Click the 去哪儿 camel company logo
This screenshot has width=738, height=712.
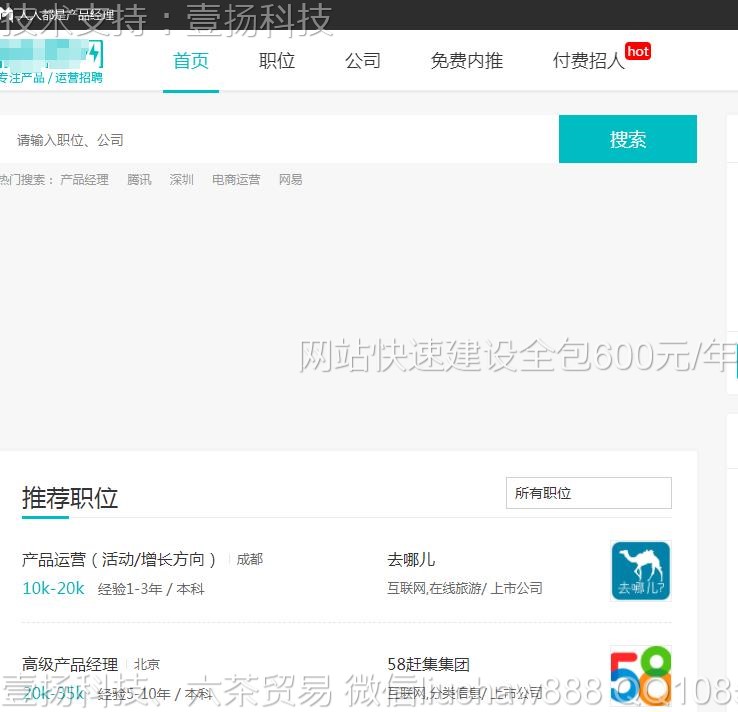click(640, 571)
